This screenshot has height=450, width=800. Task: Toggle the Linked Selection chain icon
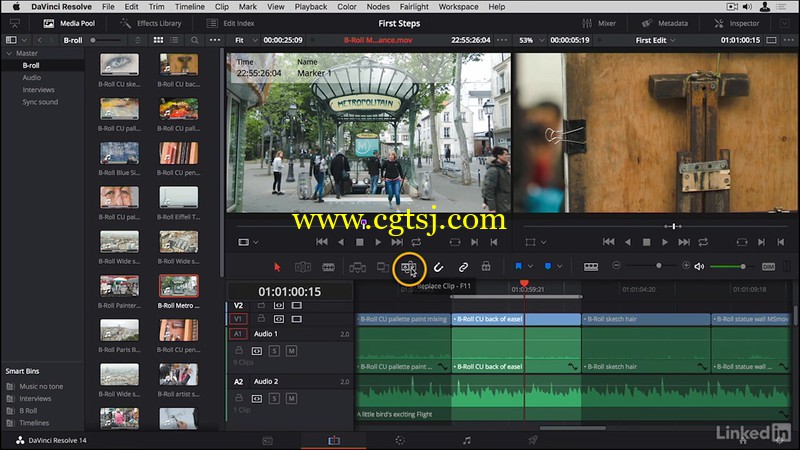[x=463, y=267]
